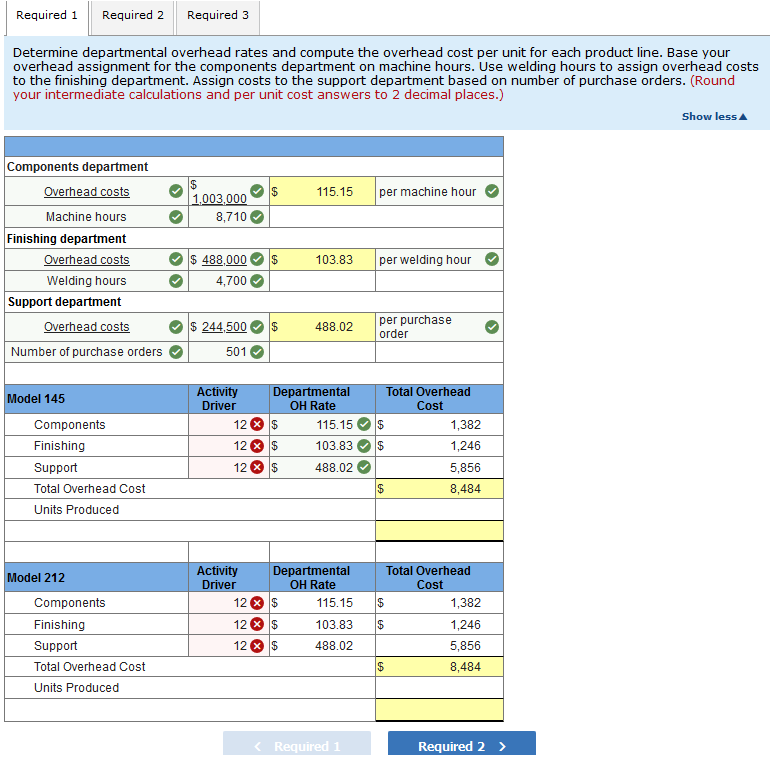Click Model 212 Units Produced value cell

(x=439, y=688)
